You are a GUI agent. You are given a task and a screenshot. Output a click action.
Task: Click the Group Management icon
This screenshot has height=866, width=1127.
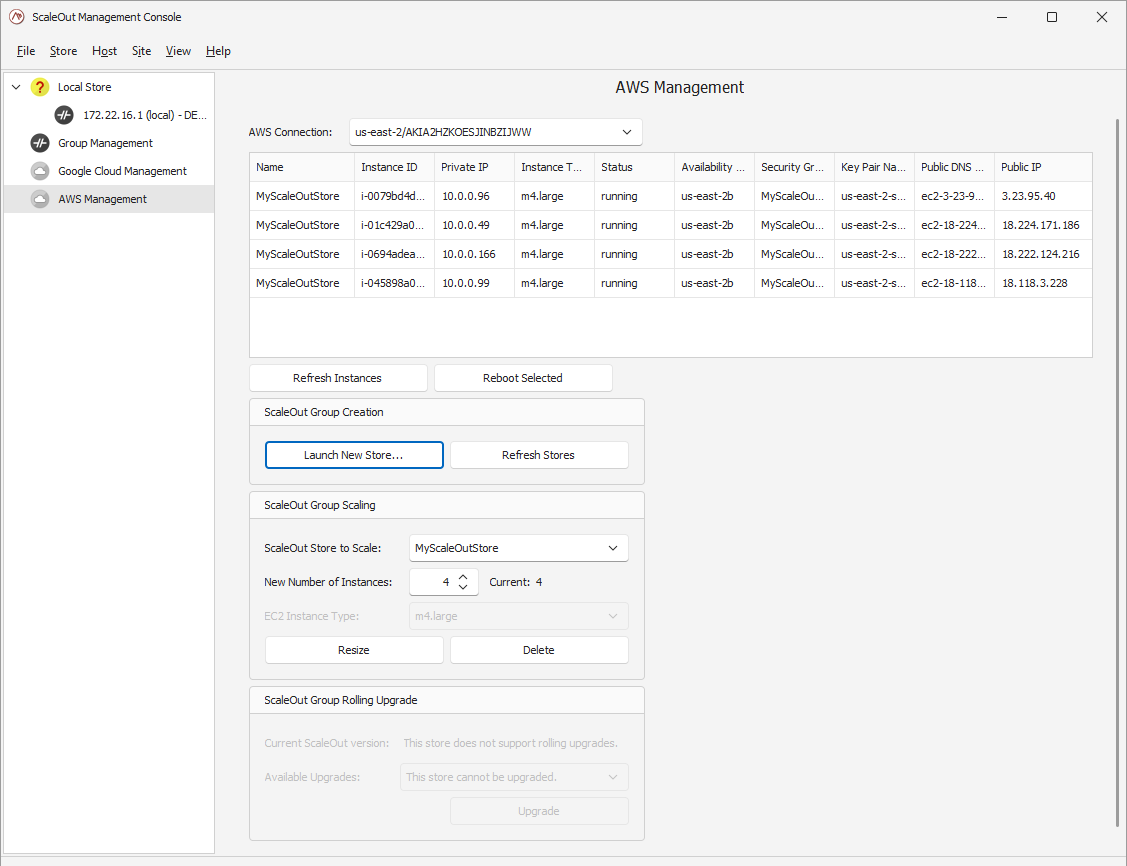tap(40, 143)
